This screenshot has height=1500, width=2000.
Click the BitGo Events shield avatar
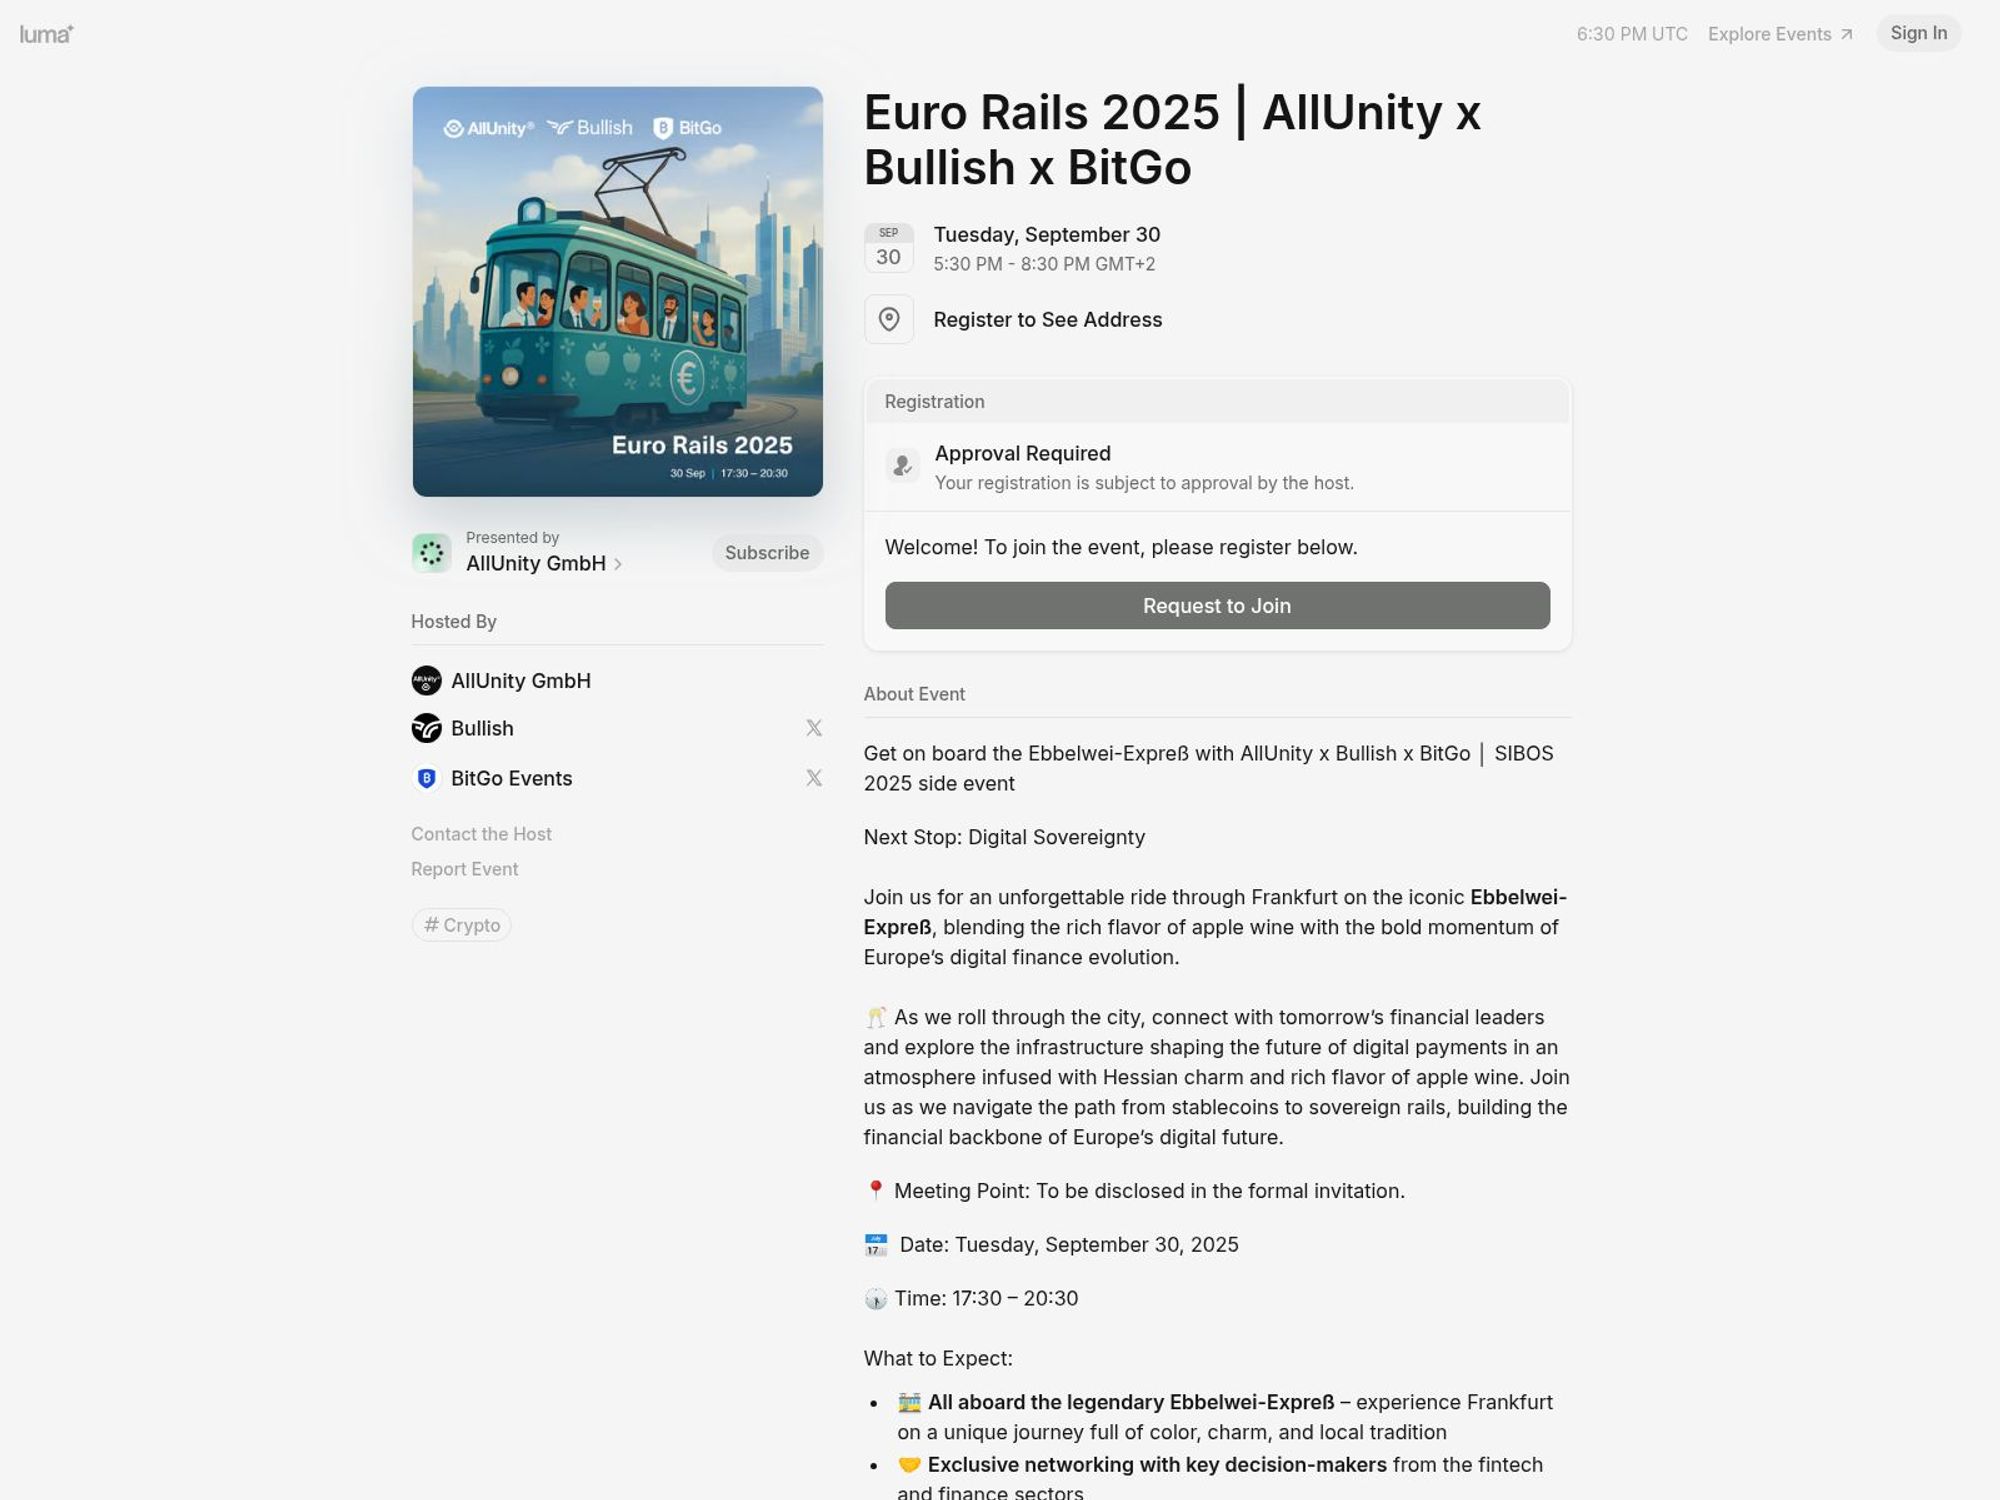[426, 778]
